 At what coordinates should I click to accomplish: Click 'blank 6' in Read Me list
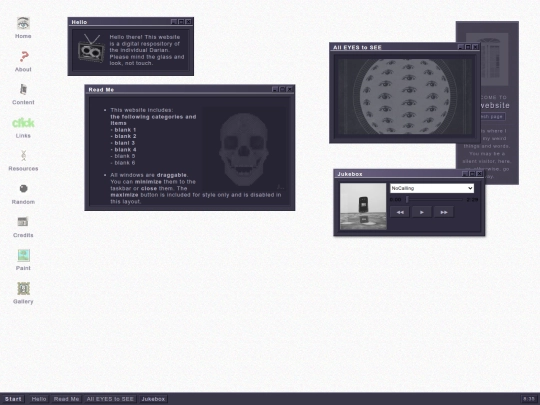coord(125,163)
